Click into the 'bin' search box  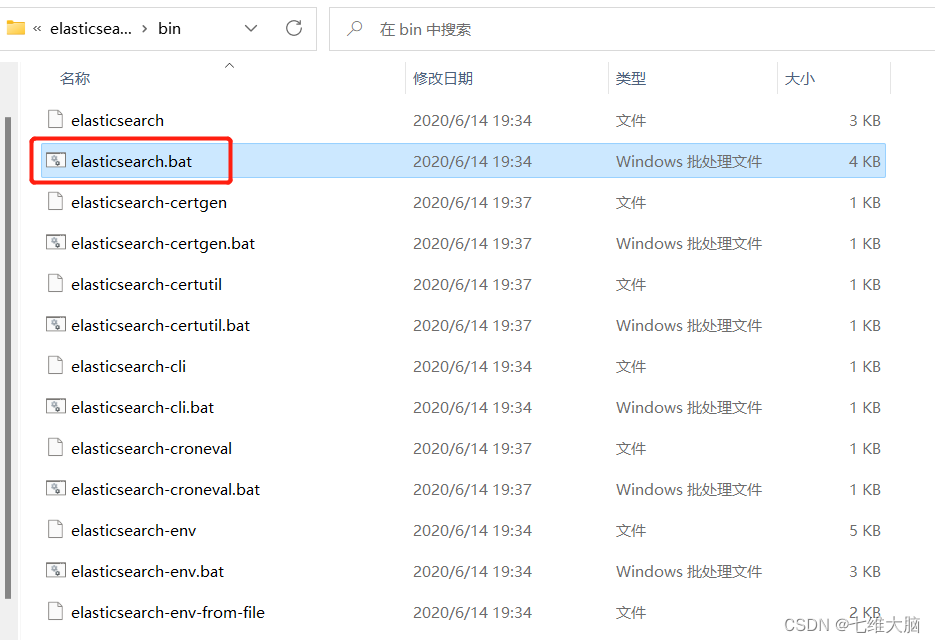pyautogui.click(x=632, y=29)
